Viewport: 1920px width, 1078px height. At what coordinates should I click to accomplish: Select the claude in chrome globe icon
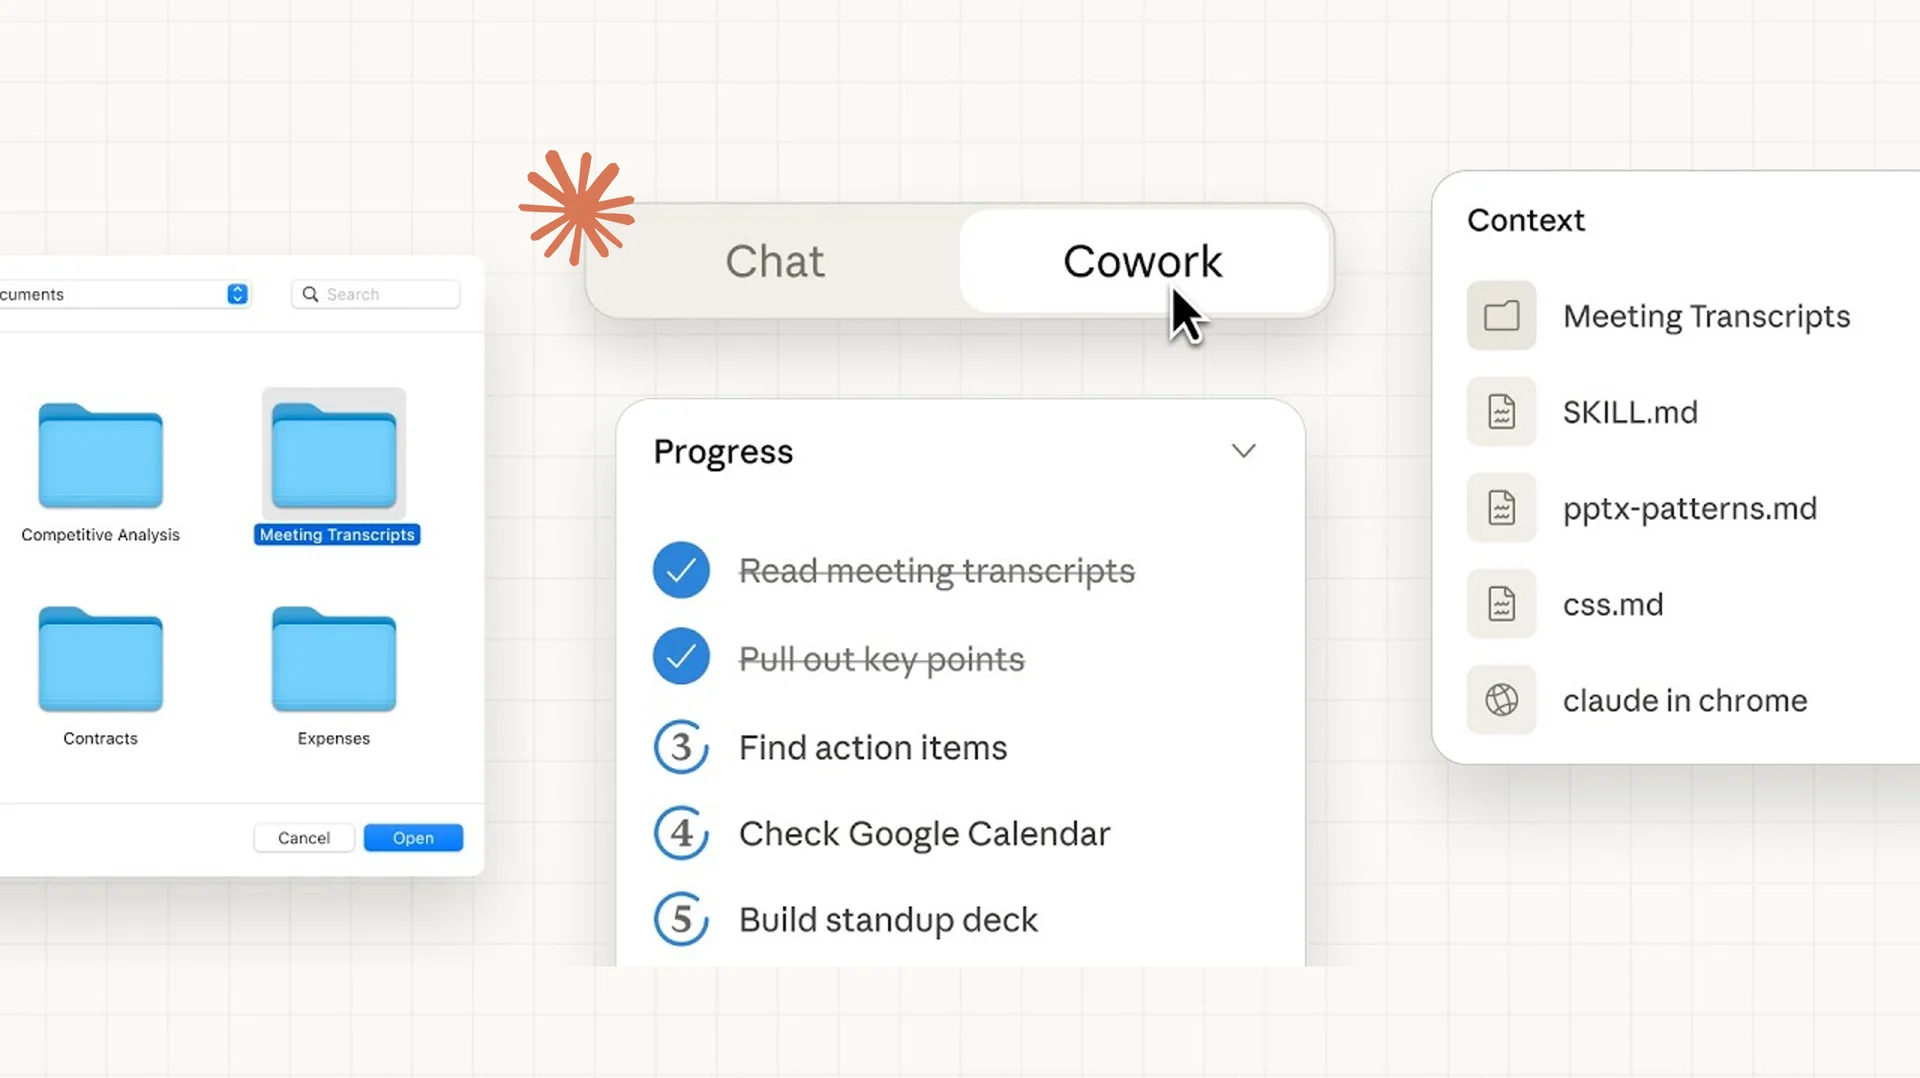pyautogui.click(x=1501, y=700)
